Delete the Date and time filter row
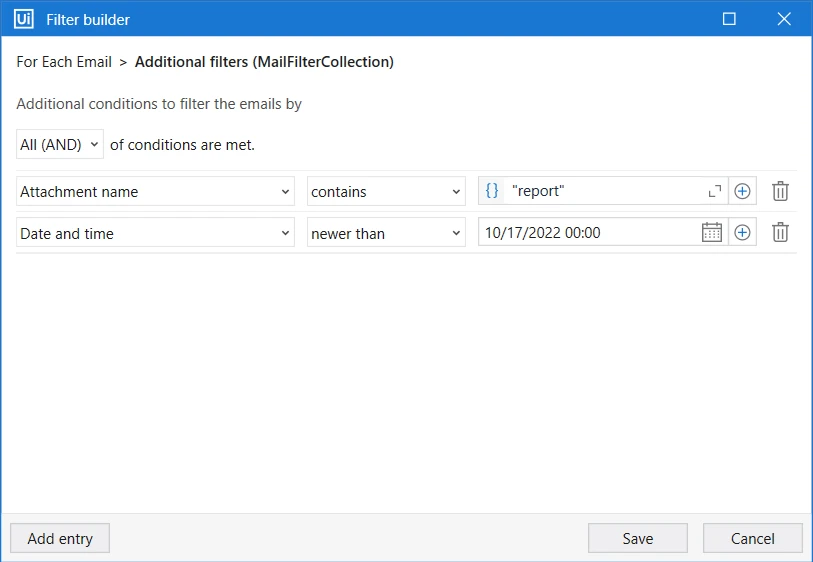This screenshot has width=813, height=562. click(x=780, y=232)
